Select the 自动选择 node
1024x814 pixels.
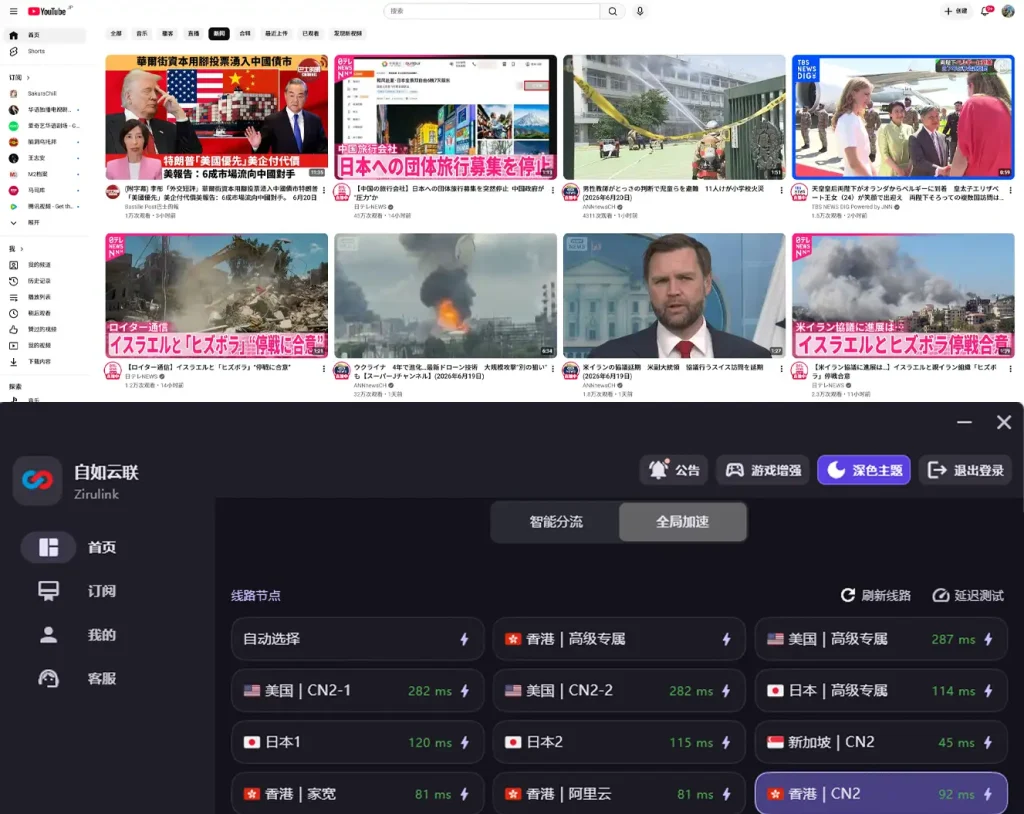[x=357, y=639]
